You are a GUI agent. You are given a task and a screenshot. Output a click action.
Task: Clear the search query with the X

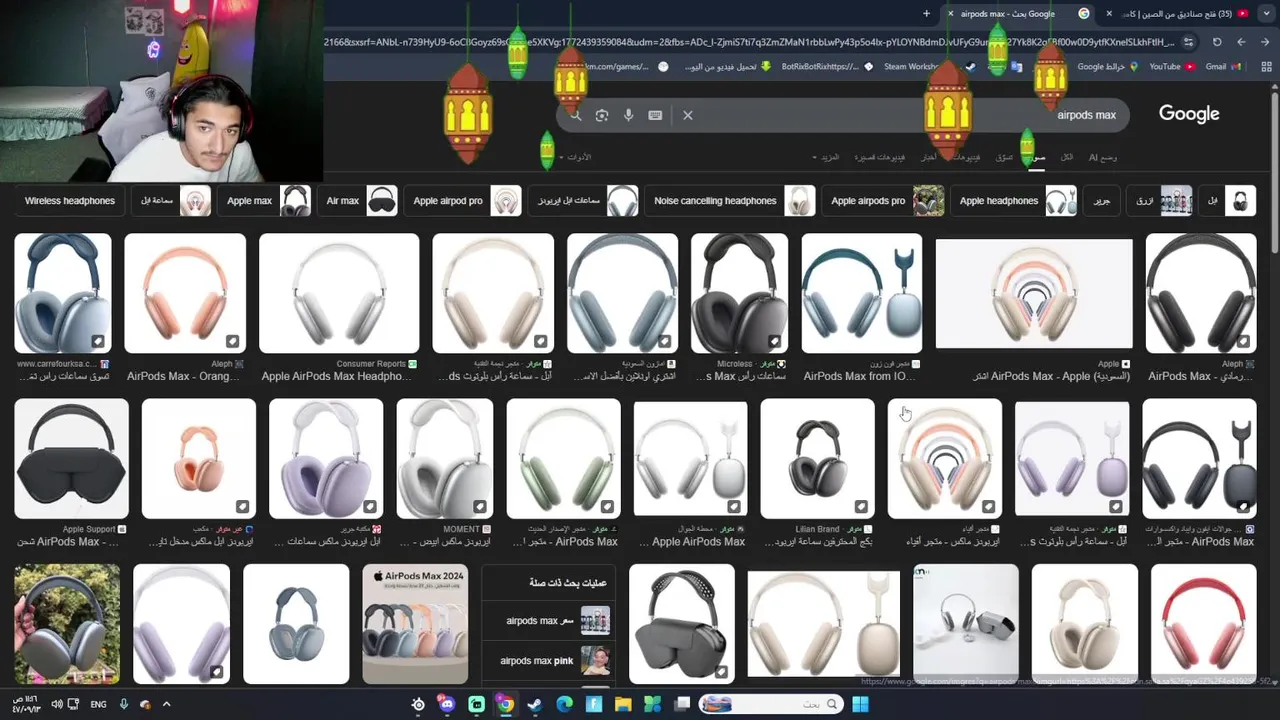point(688,115)
